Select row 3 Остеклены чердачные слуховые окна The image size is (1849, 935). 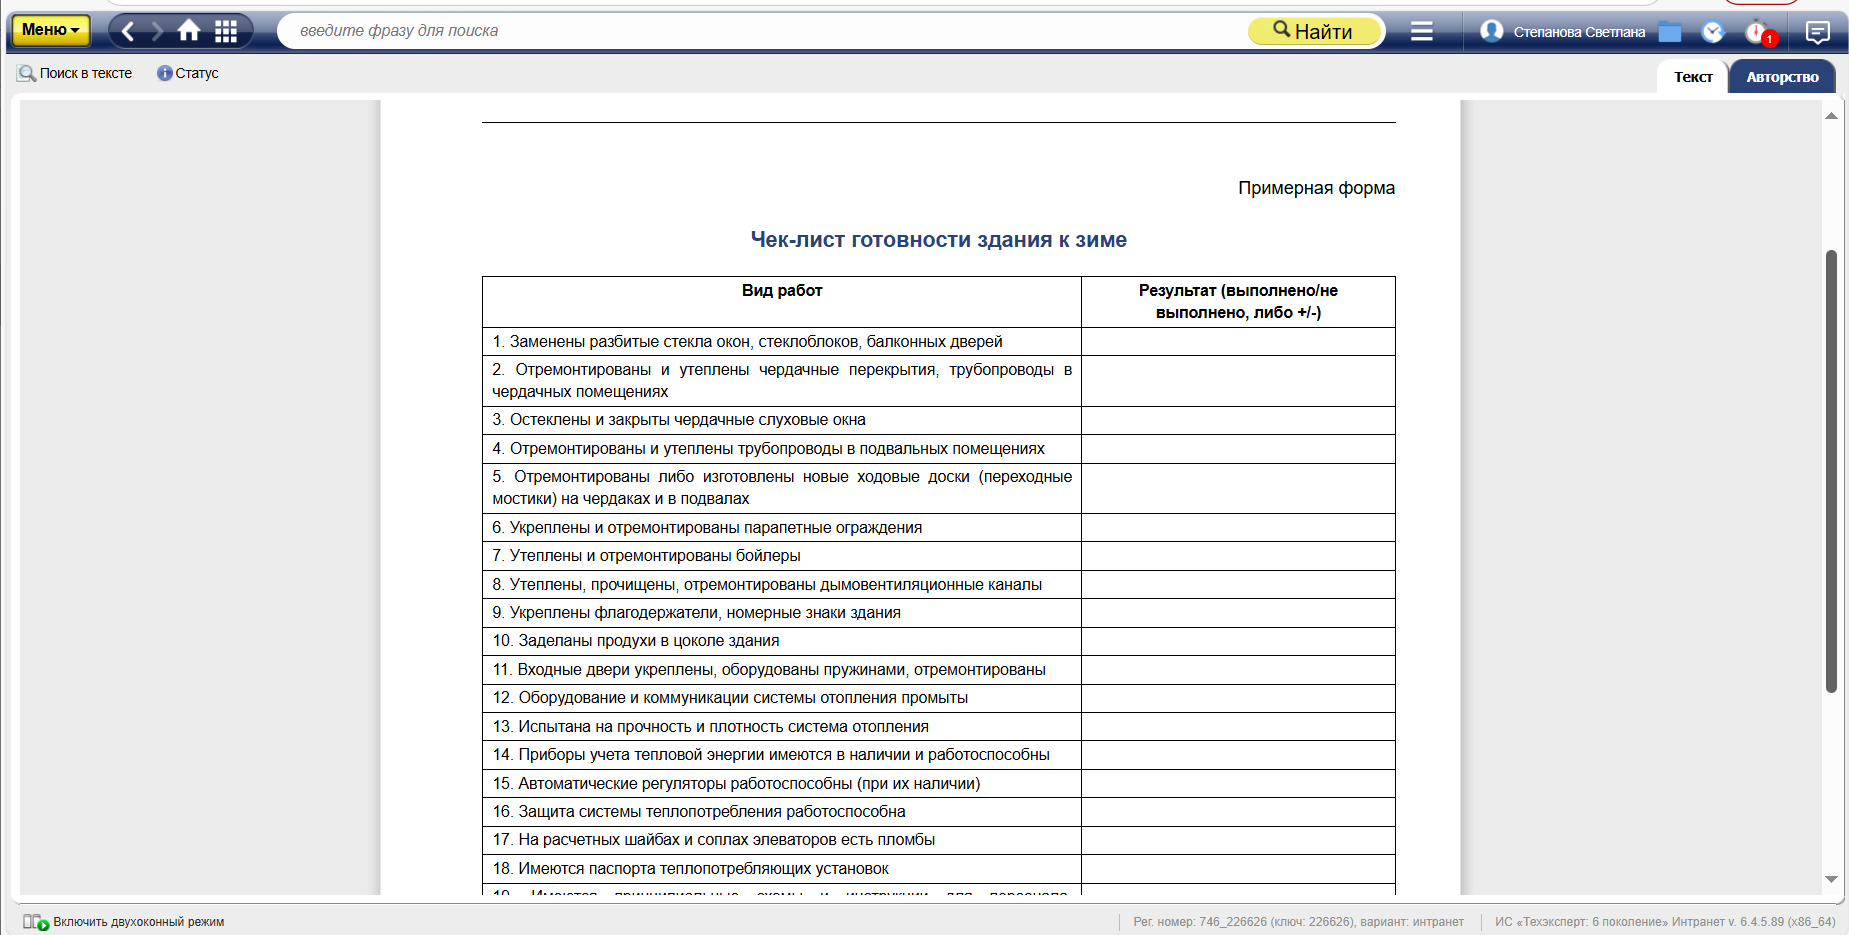click(782, 420)
